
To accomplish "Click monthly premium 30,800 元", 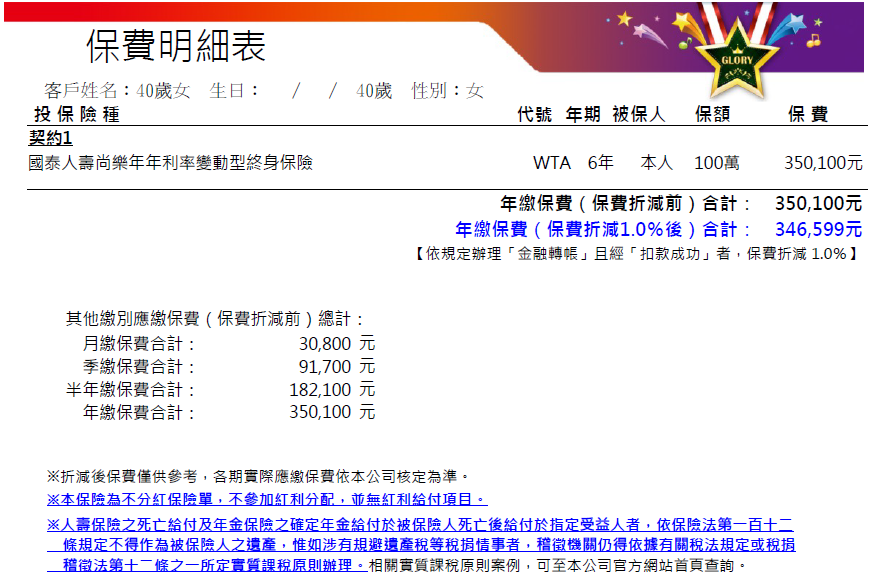I will coord(337,344).
